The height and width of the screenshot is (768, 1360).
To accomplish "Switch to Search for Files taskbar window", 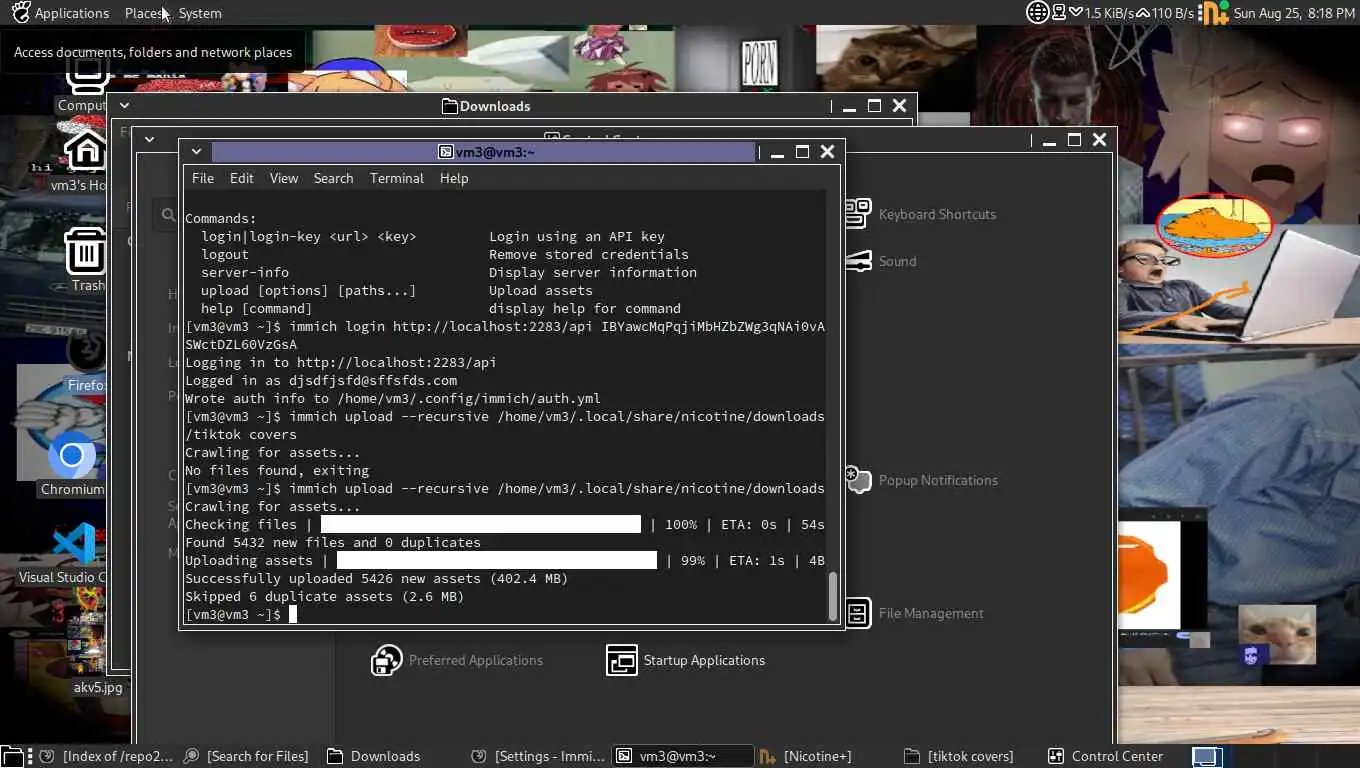I will coord(247,756).
